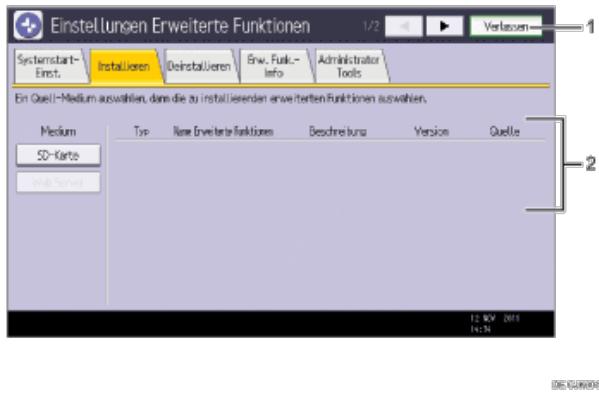Click the date and time display
This screenshot has width=599, height=396.
coord(494,323)
